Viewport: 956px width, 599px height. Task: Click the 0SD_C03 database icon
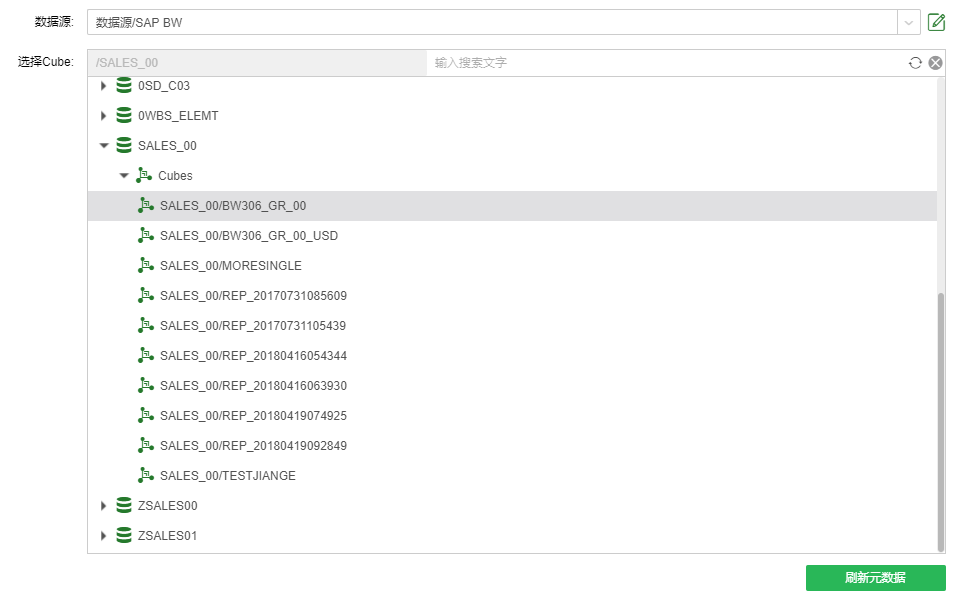(x=124, y=85)
